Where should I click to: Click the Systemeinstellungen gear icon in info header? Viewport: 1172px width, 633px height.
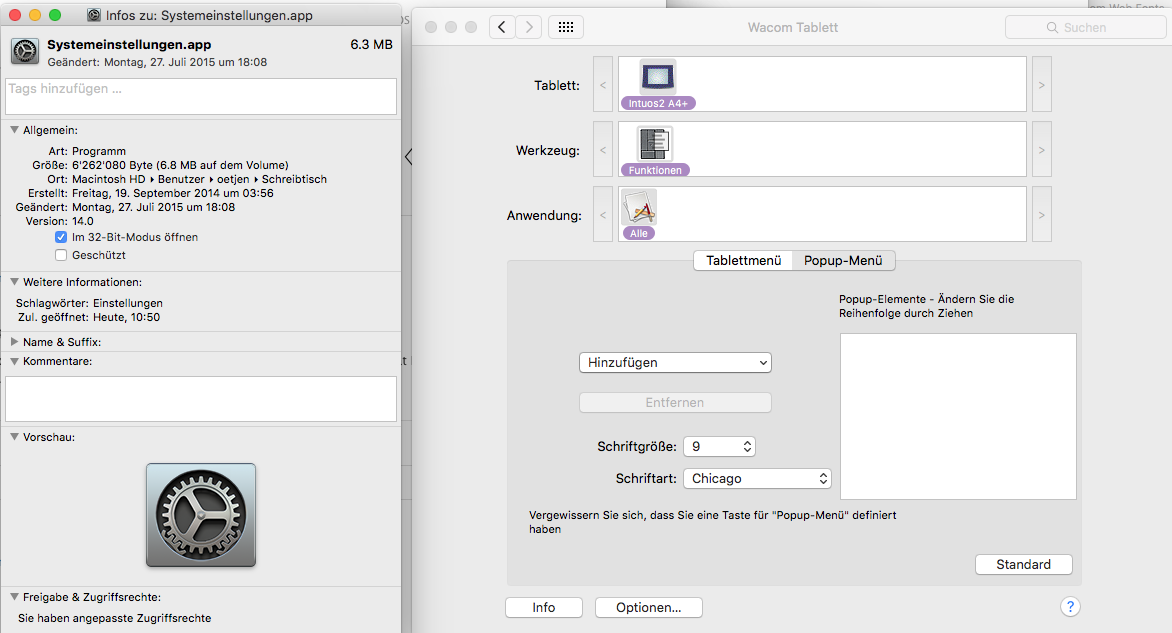pos(25,52)
